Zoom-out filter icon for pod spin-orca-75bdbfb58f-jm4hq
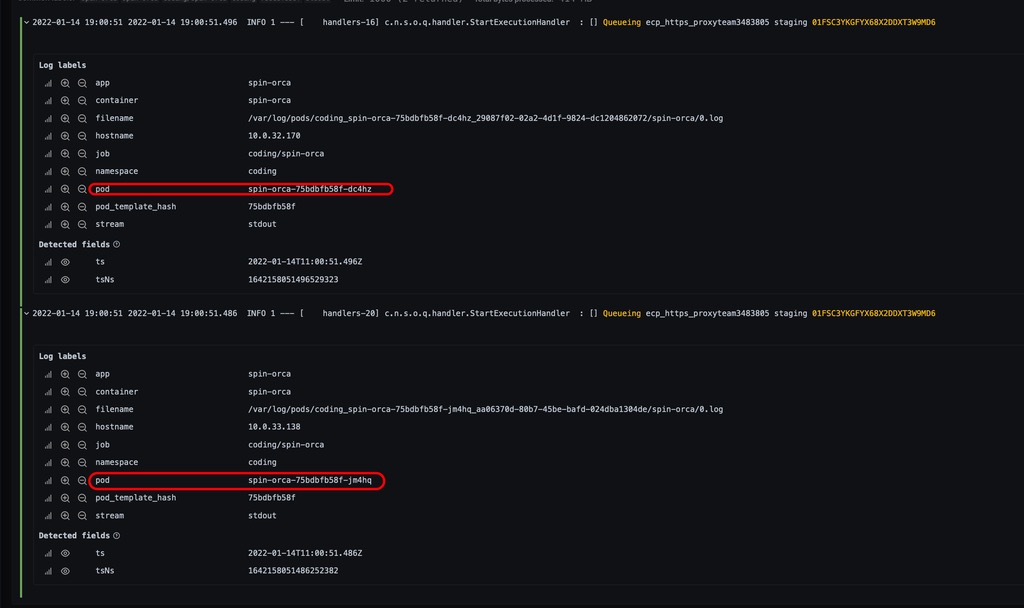 pyautogui.click(x=82, y=481)
